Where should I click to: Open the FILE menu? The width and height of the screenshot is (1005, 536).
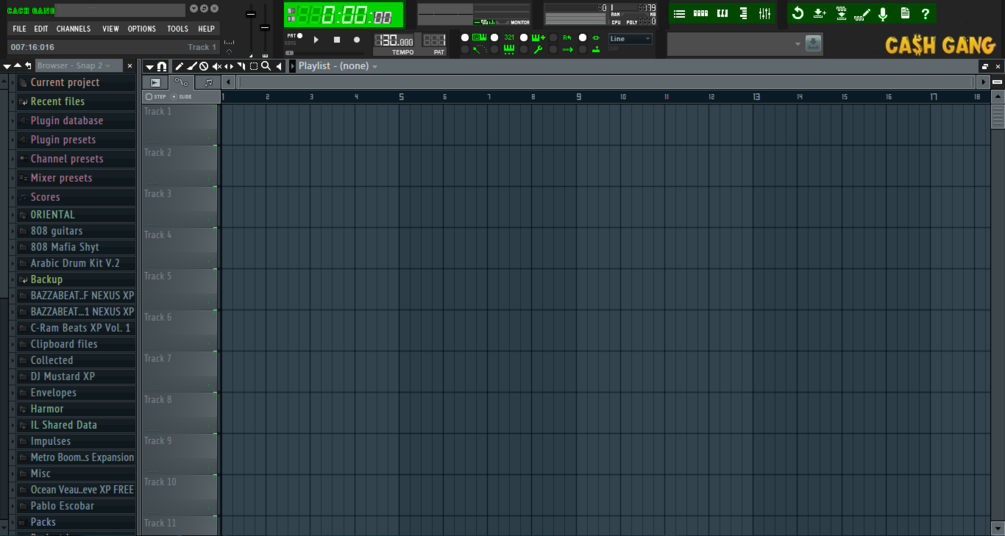[x=19, y=29]
